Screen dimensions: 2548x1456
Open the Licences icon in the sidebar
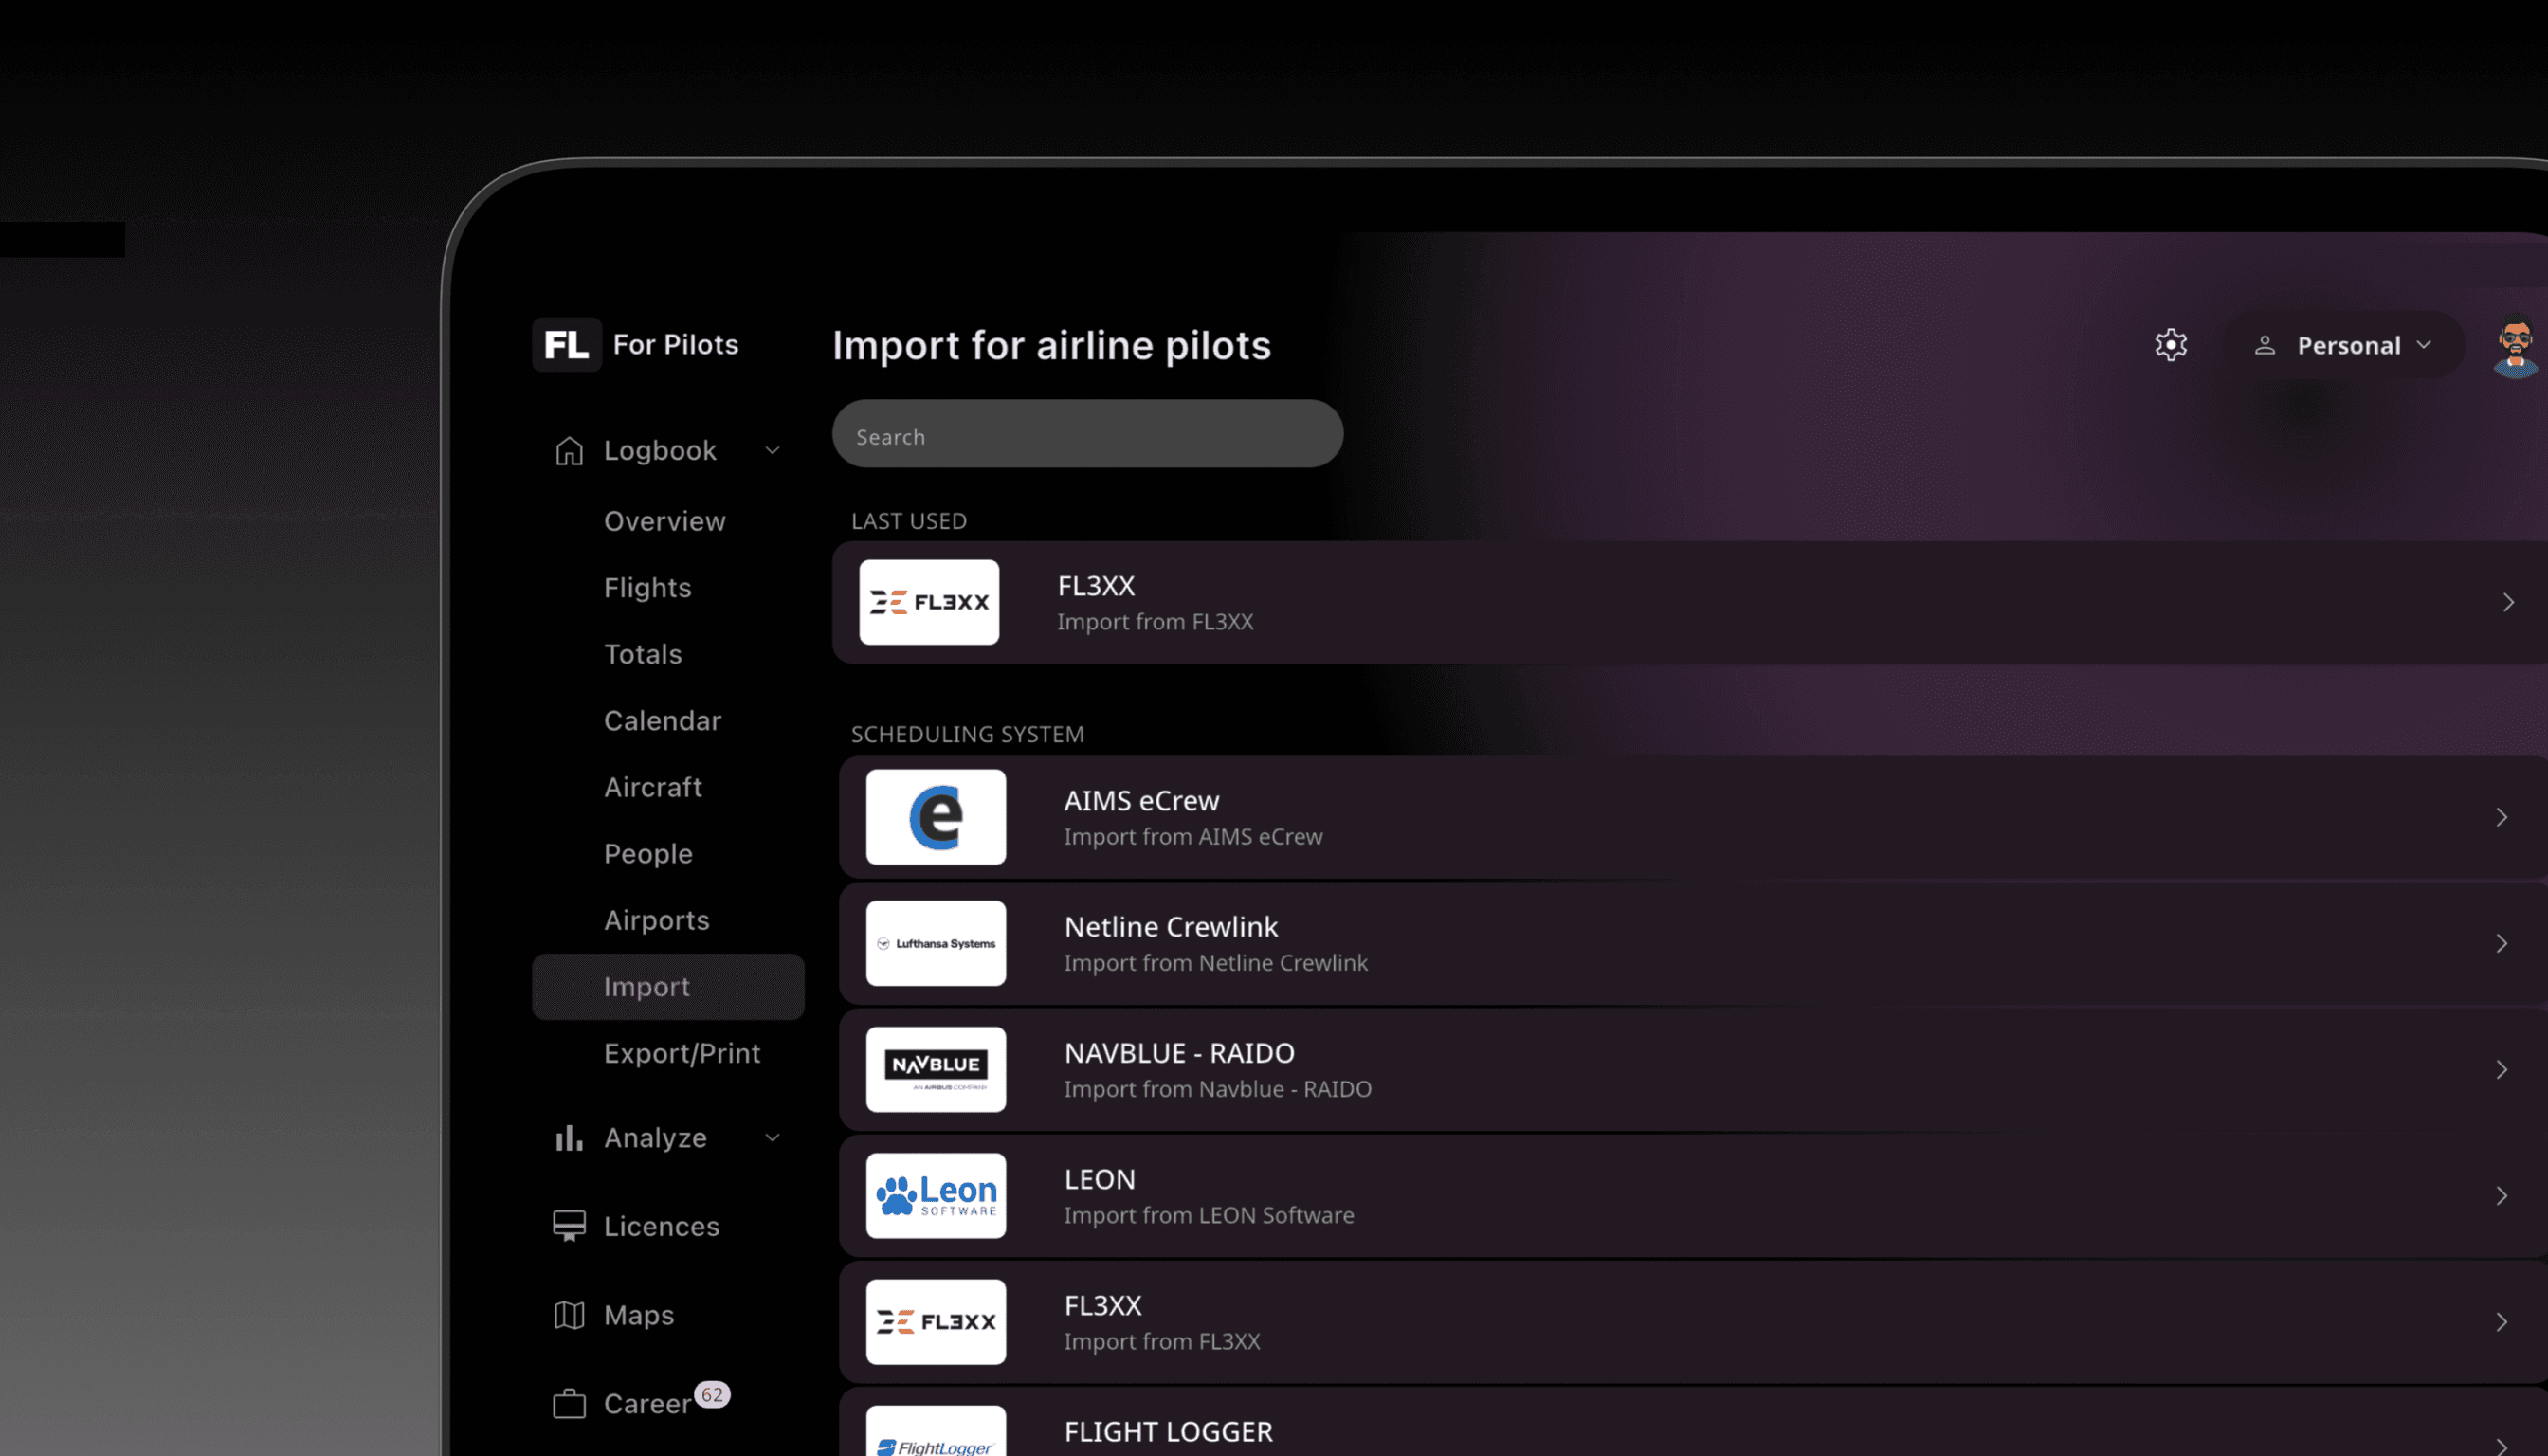[567, 1225]
